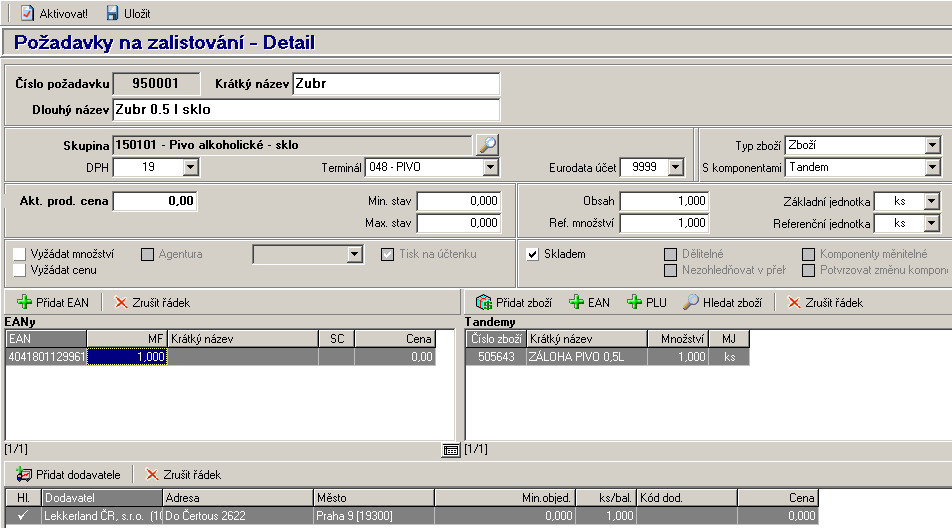This screenshot has width=952, height=528.
Task: Click green plus EAN in Tandemy toolbar
Action: coord(576,302)
